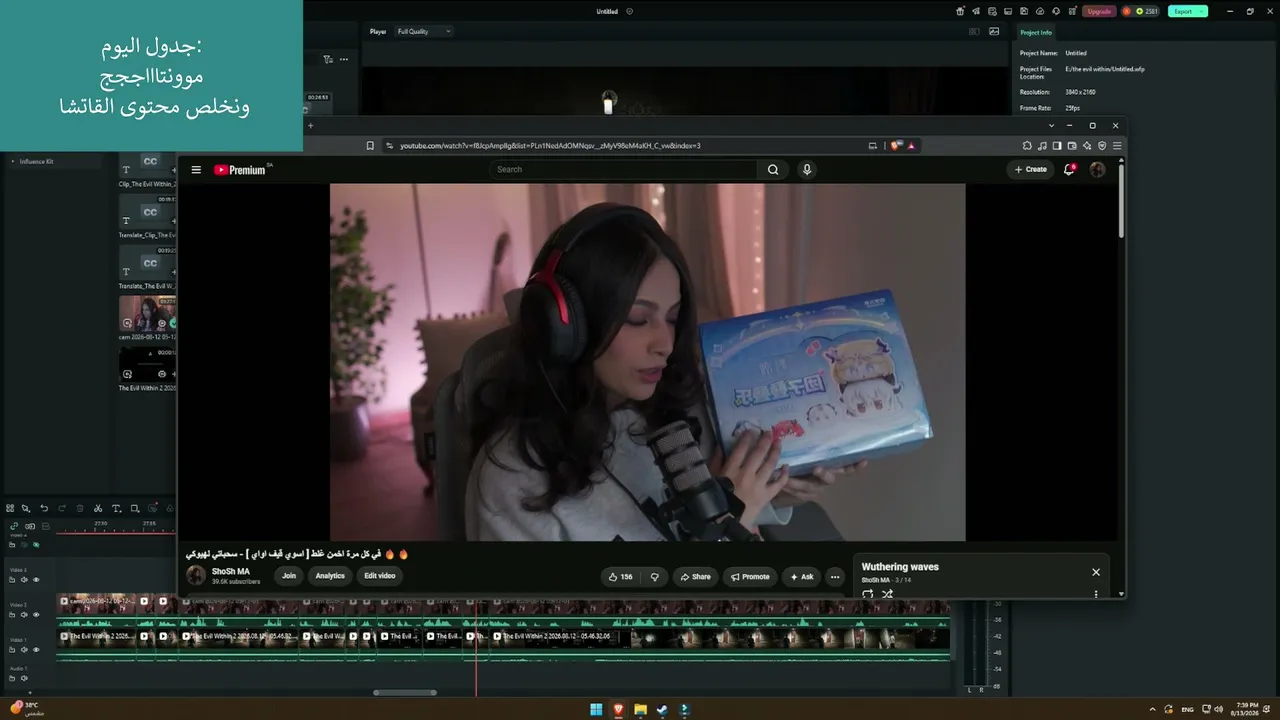Image resolution: width=1280 pixels, height=720 pixels.
Task: Close the Wuthering waves playlist panel
Action: click(1096, 572)
